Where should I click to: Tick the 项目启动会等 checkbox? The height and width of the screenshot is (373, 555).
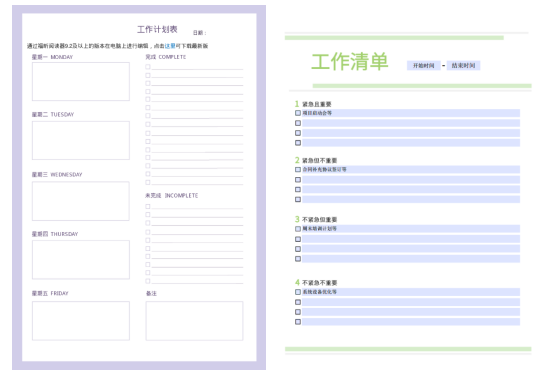tap(298, 113)
